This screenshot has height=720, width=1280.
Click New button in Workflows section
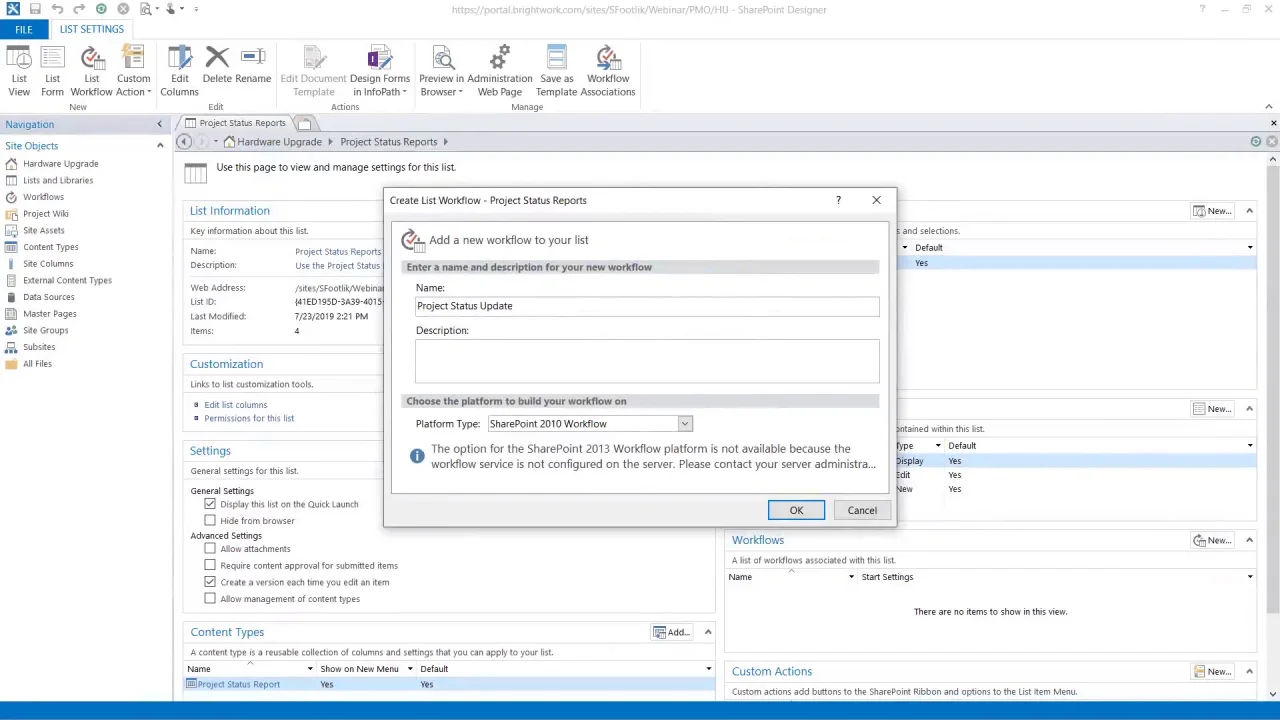[x=1212, y=540]
